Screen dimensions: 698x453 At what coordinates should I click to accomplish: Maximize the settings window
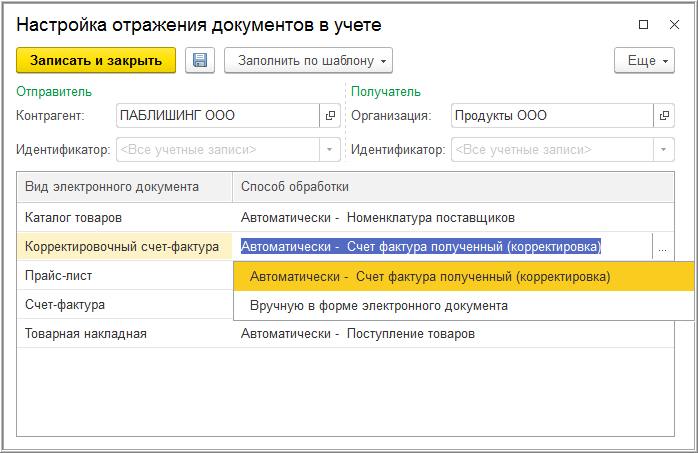(643, 23)
